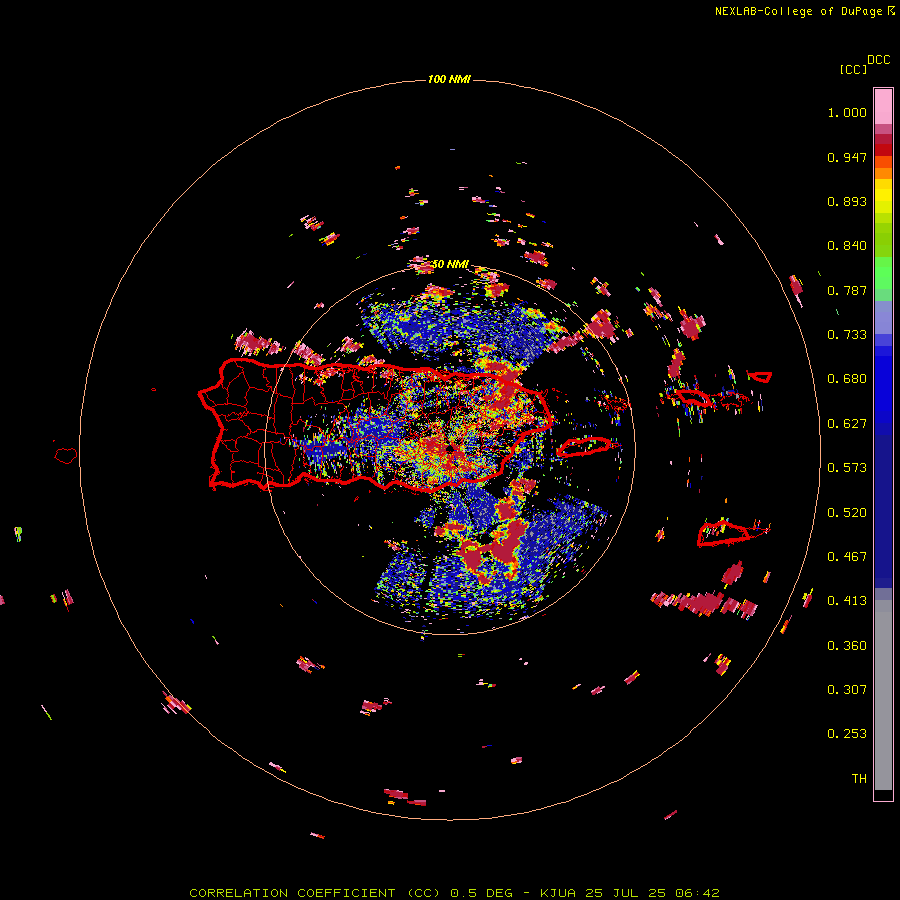This screenshot has width=900, height=900.
Task: Click the radar site at the center of the rings
Action: pyautogui.click(x=451, y=447)
